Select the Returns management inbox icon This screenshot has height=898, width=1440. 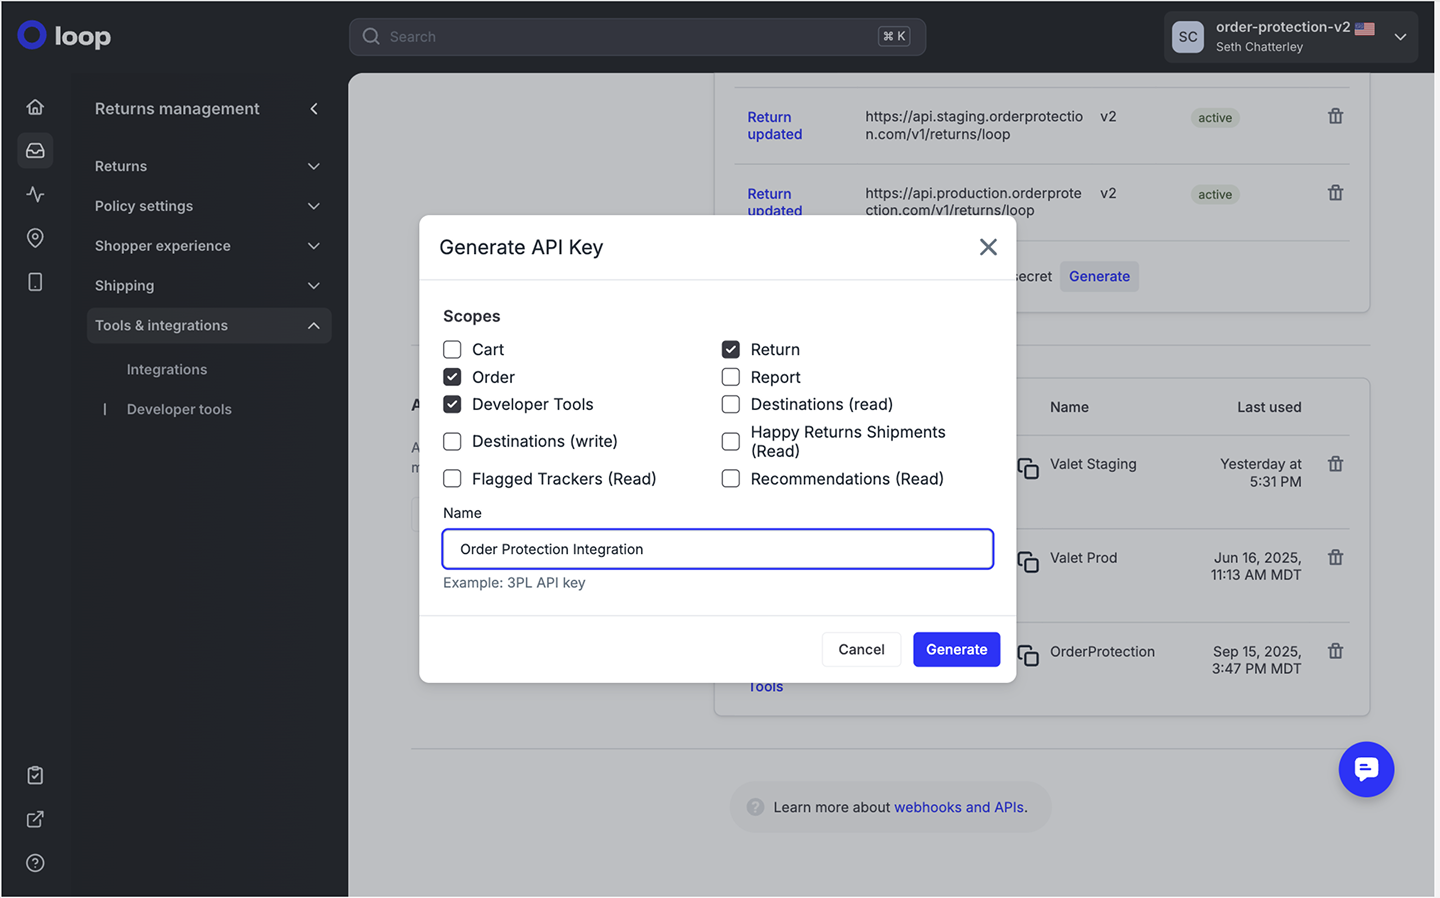point(35,150)
